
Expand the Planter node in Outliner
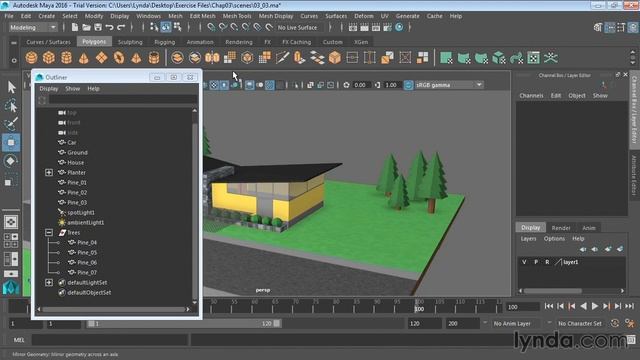coord(49,173)
